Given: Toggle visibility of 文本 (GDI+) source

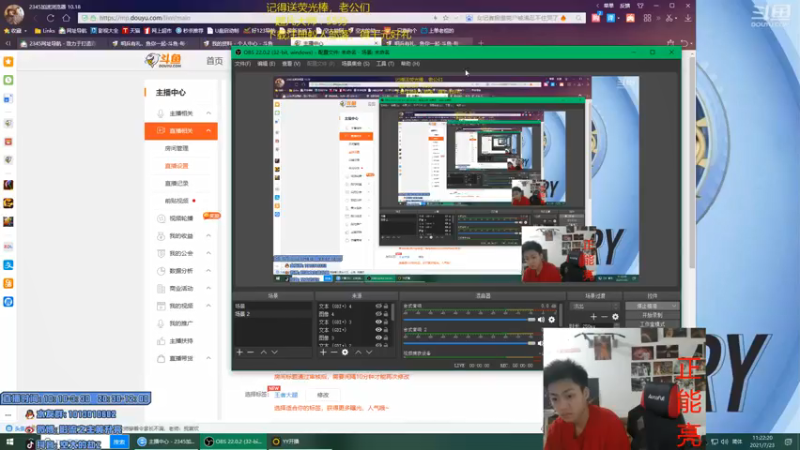Looking at the screenshot, I should pyautogui.click(x=378, y=330).
